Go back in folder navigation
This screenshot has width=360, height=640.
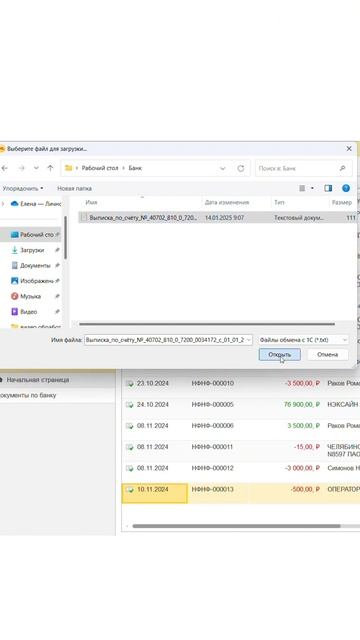5,168
